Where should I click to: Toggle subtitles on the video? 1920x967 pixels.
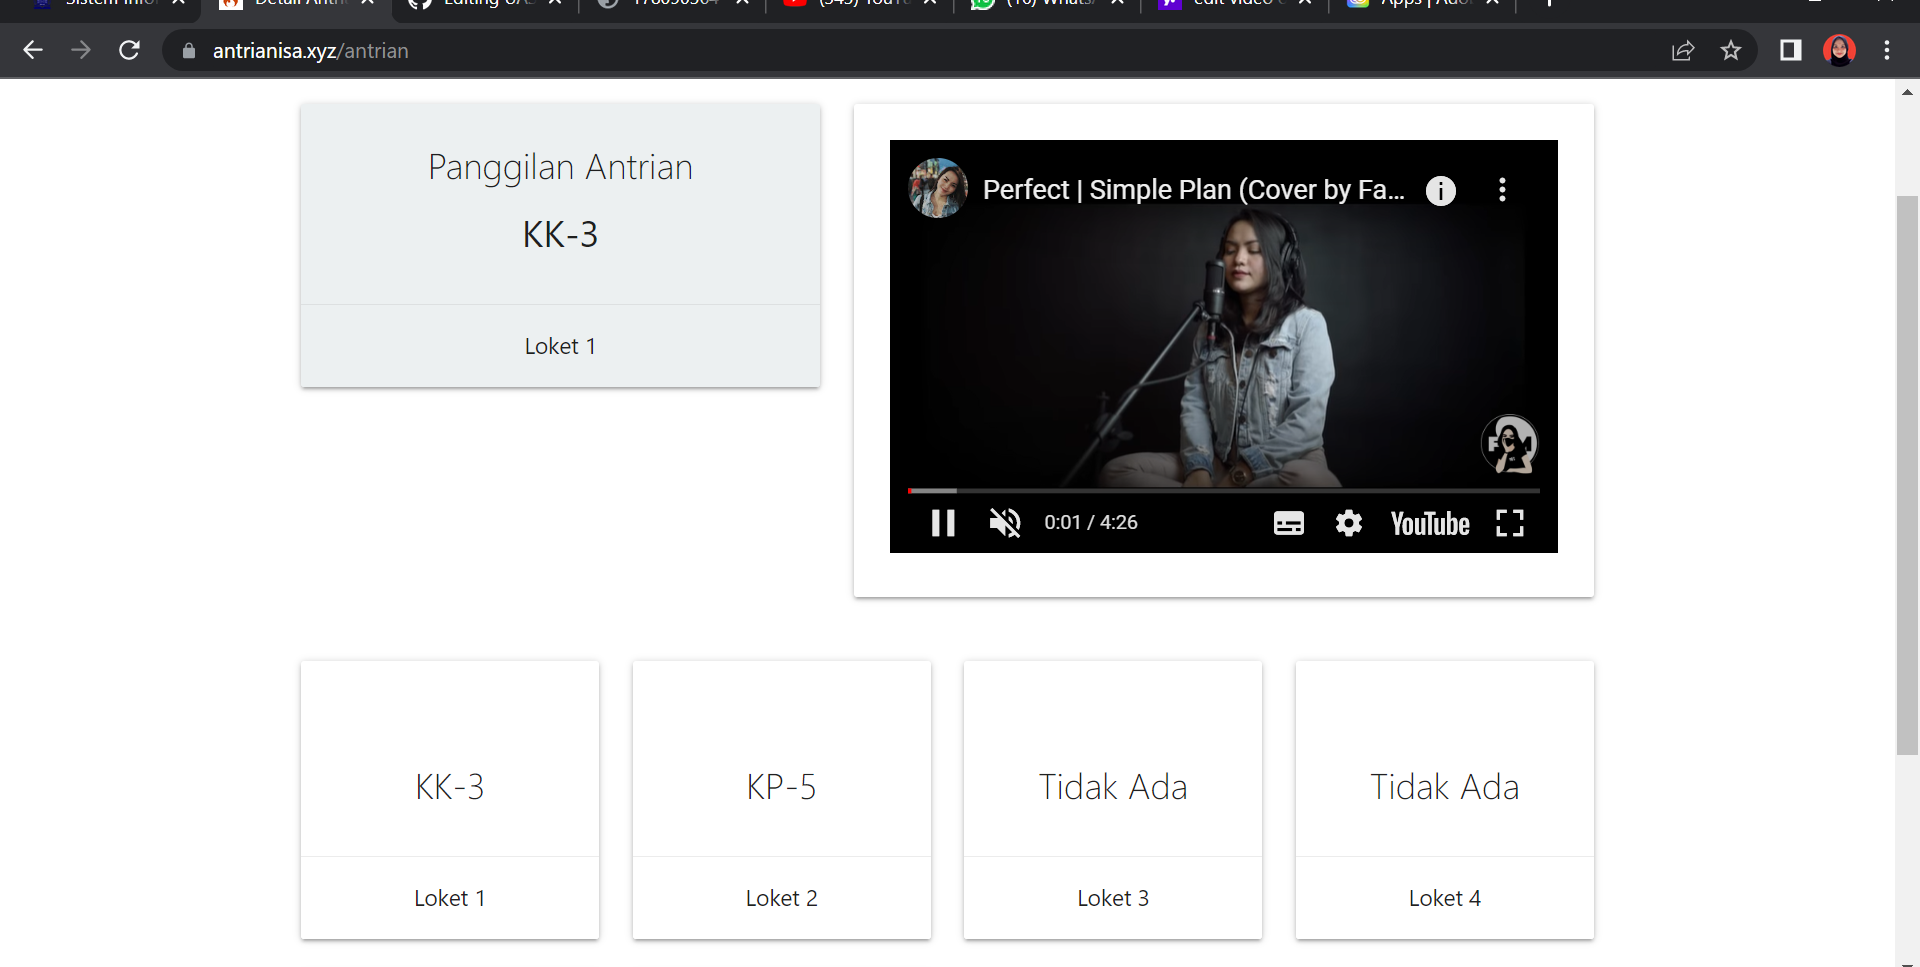pos(1289,523)
